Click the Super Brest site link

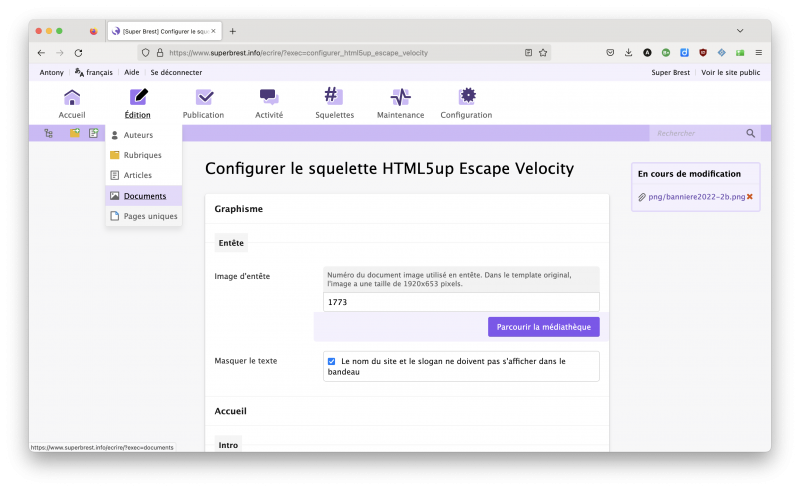click(670, 72)
